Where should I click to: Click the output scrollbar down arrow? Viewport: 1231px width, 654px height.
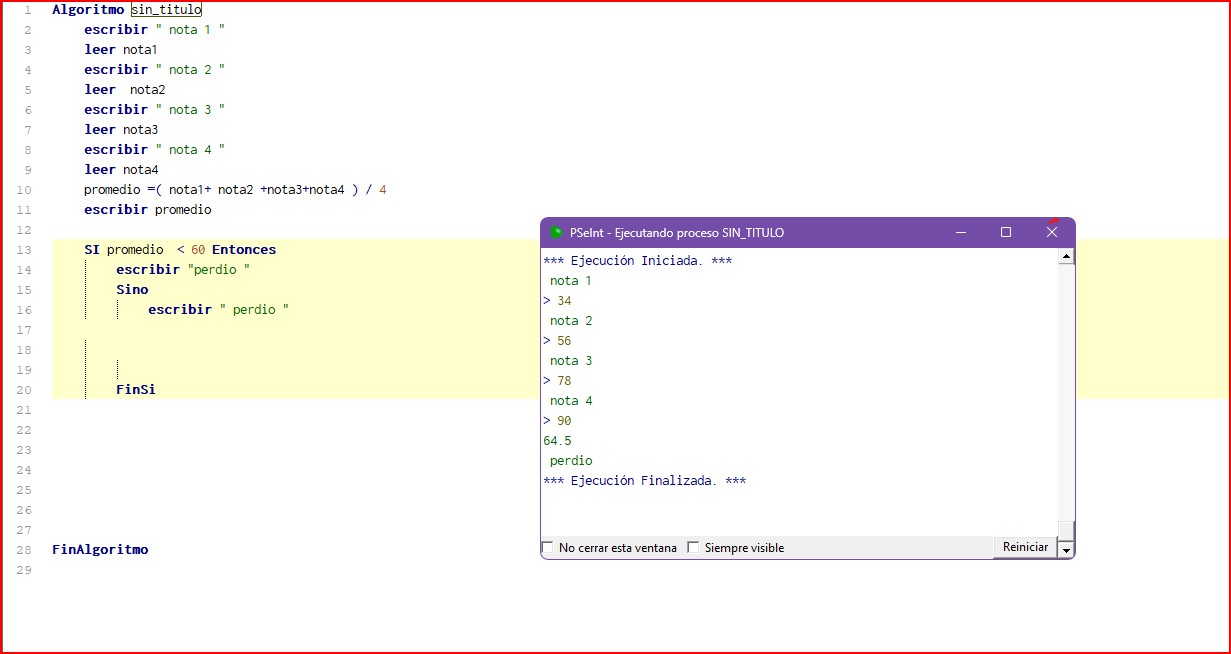coord(1066,549)
